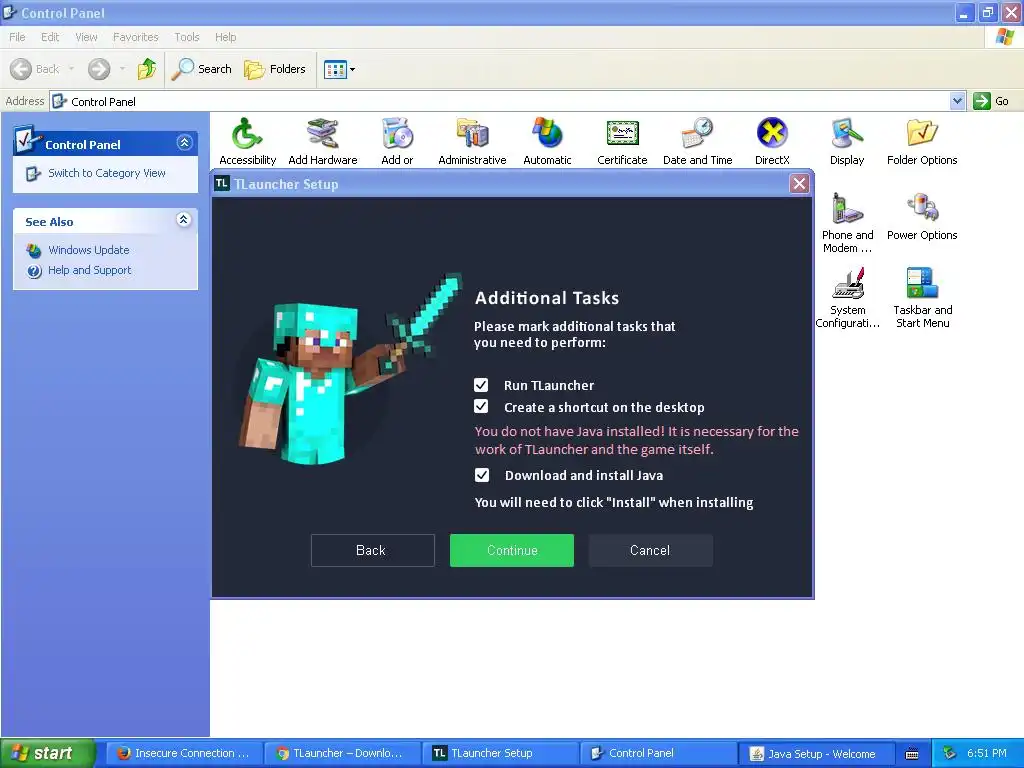Open the Help menu

[x=225, y=37]
